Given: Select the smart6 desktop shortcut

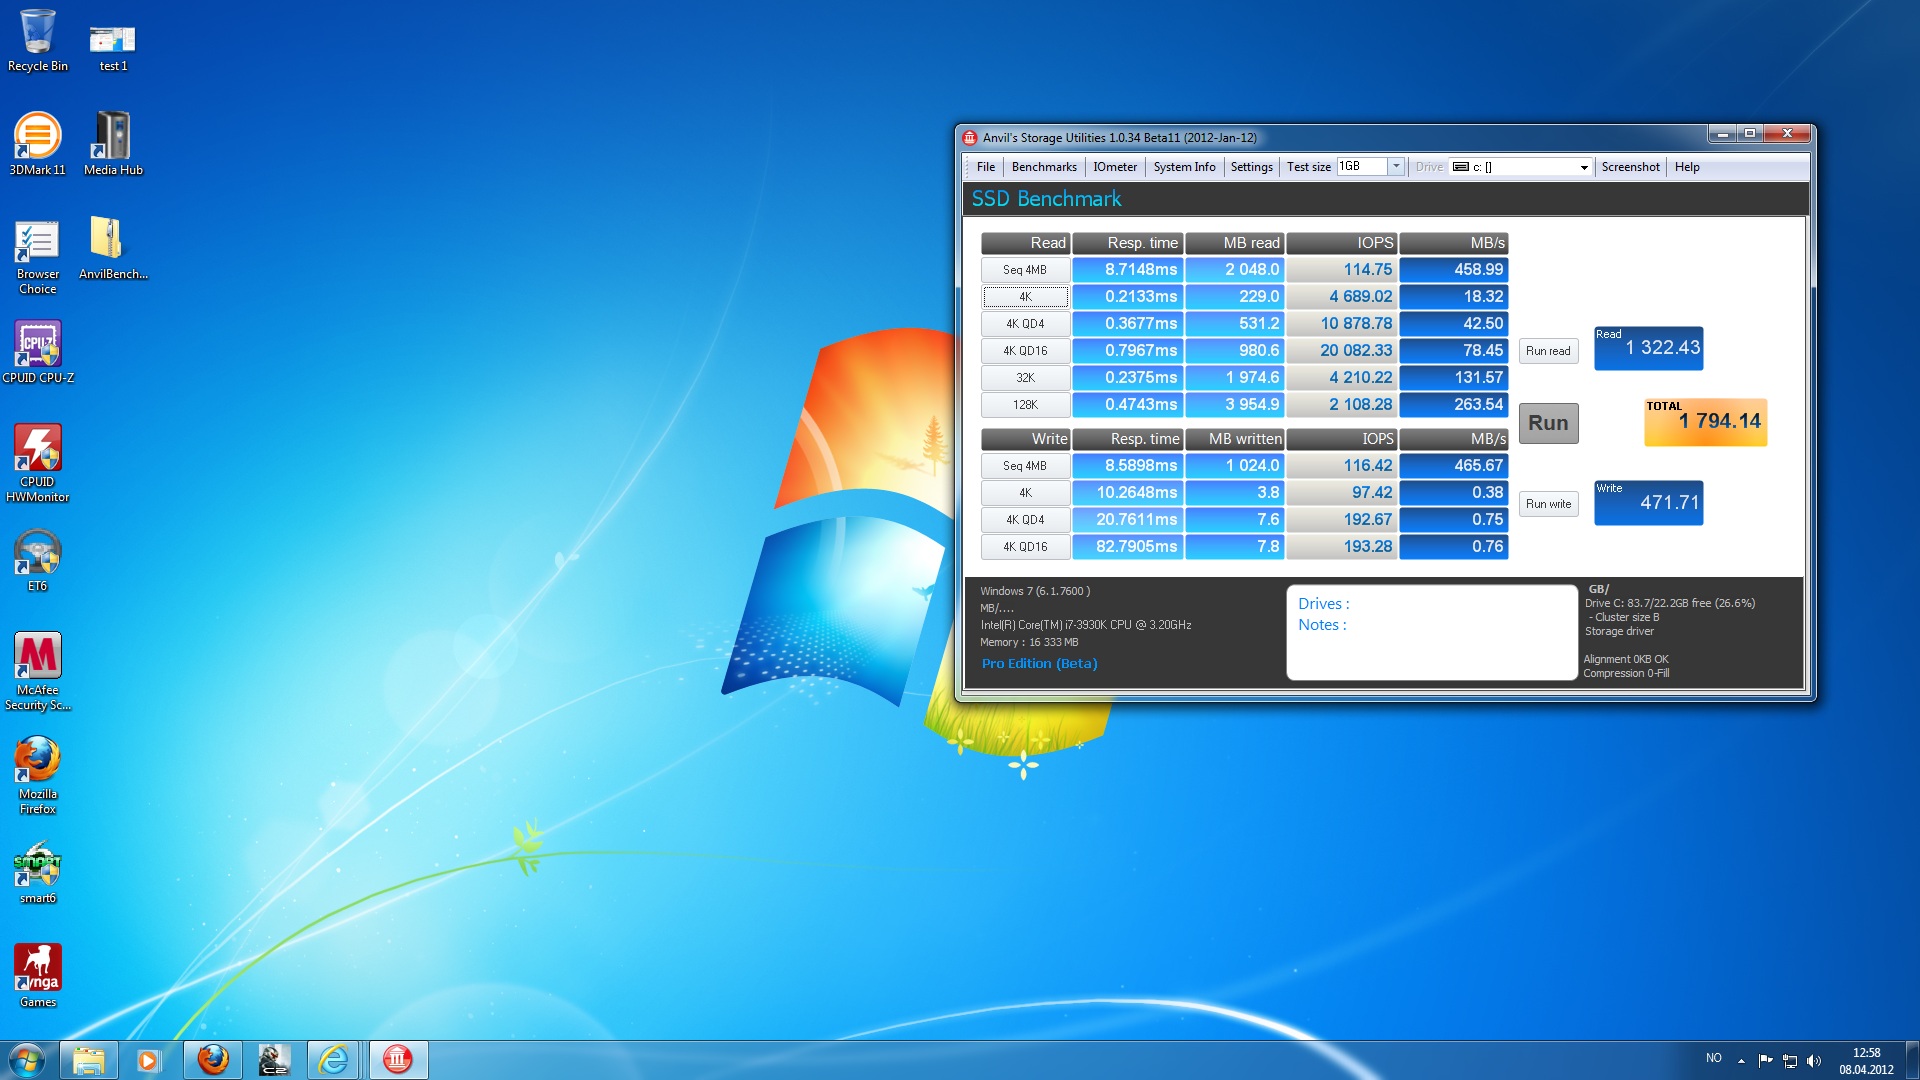Looking at the screenshot, I should pyautogui.click(x=38, y=873).
